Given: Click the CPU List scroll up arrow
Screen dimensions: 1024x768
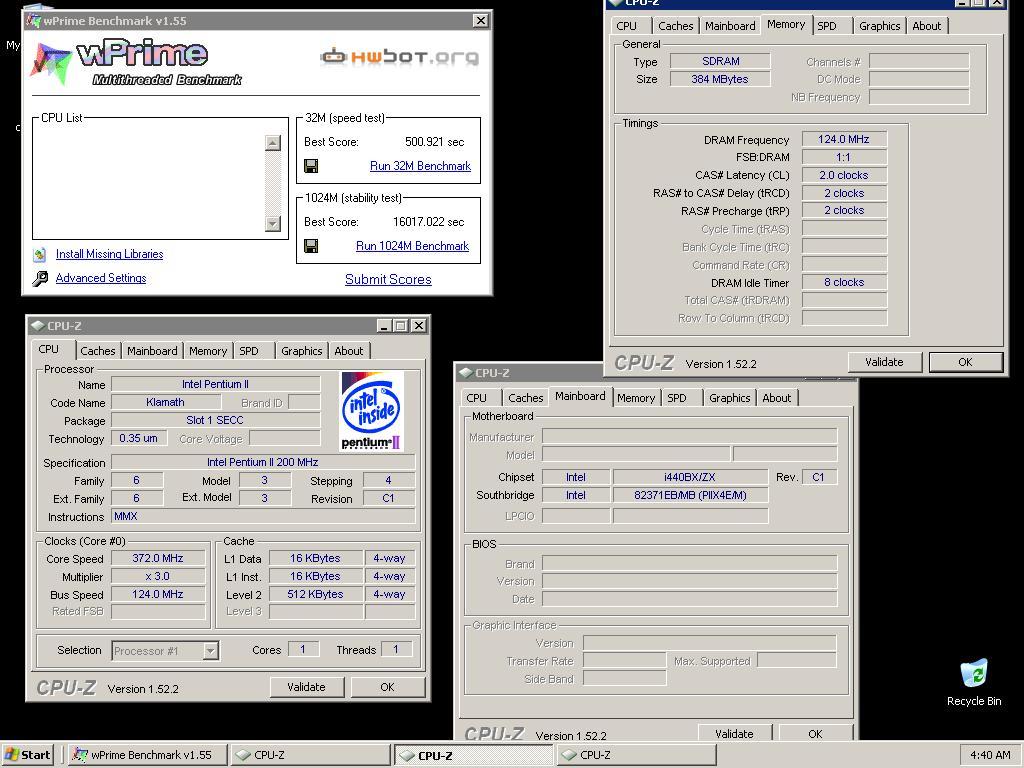Looking at the screenshot, I should tap(273, 143).
